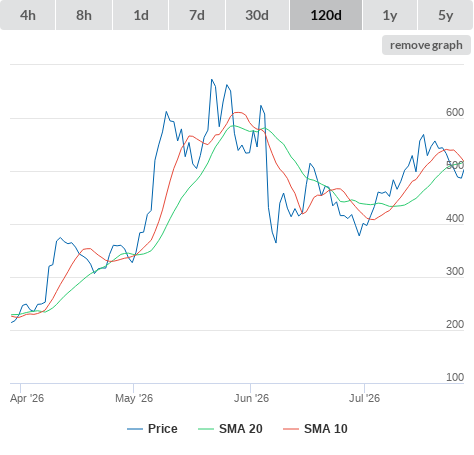Select the 30d range tab
This screenshot has width=474, height=455.
tap(257, 15)
